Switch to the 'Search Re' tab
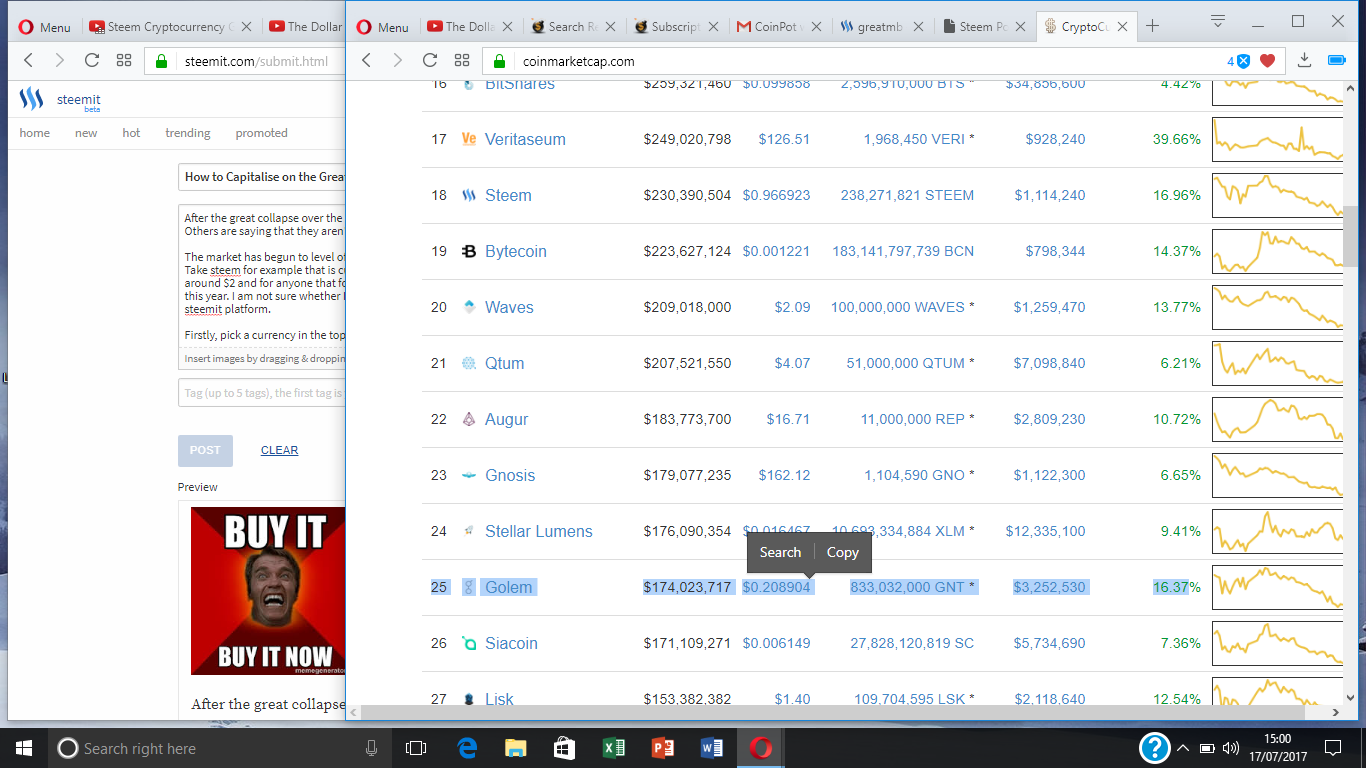The height and width of the screenshot is (768, 1366). [571, 27]
